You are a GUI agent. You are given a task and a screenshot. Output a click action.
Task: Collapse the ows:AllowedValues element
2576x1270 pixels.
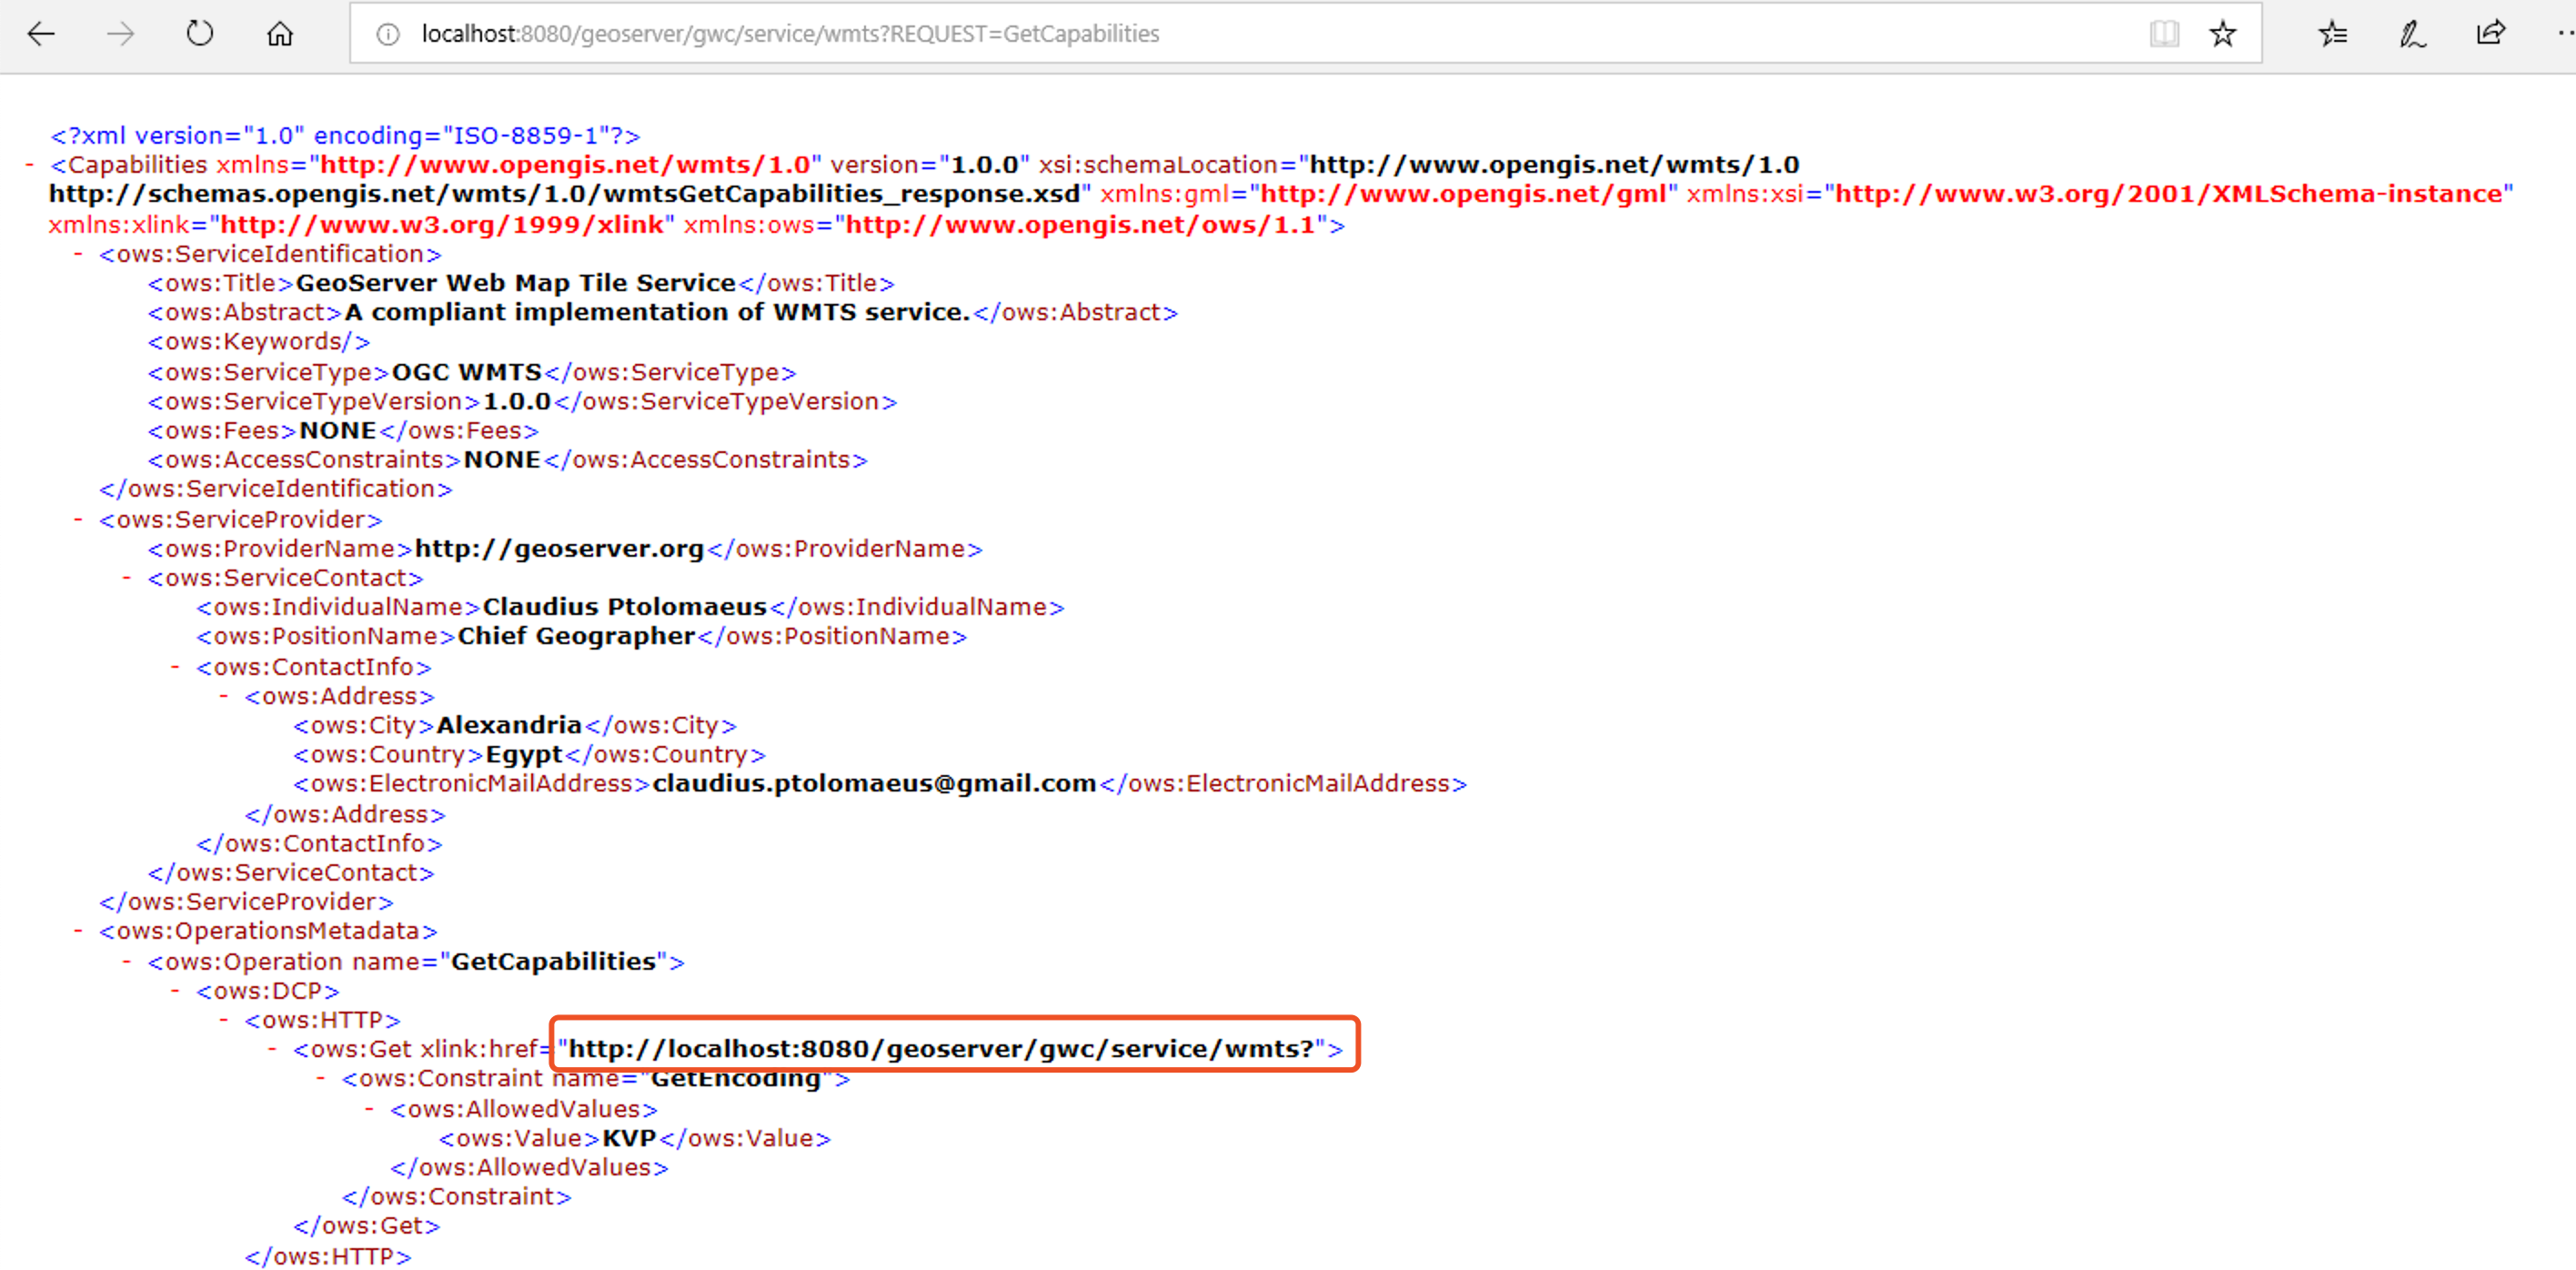[369, 1109]
